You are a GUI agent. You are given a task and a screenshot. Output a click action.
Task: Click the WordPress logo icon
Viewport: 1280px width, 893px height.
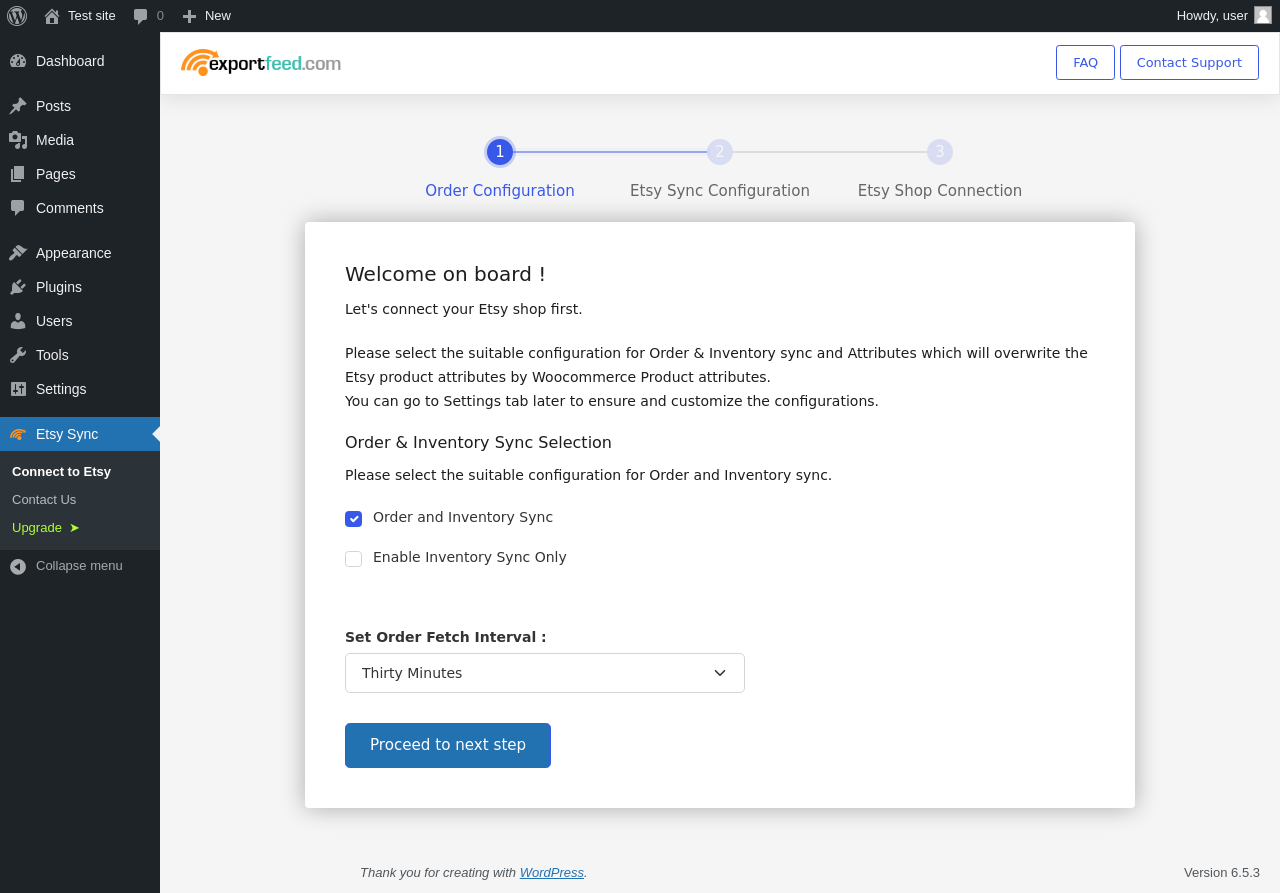click(x=17, y=16)
